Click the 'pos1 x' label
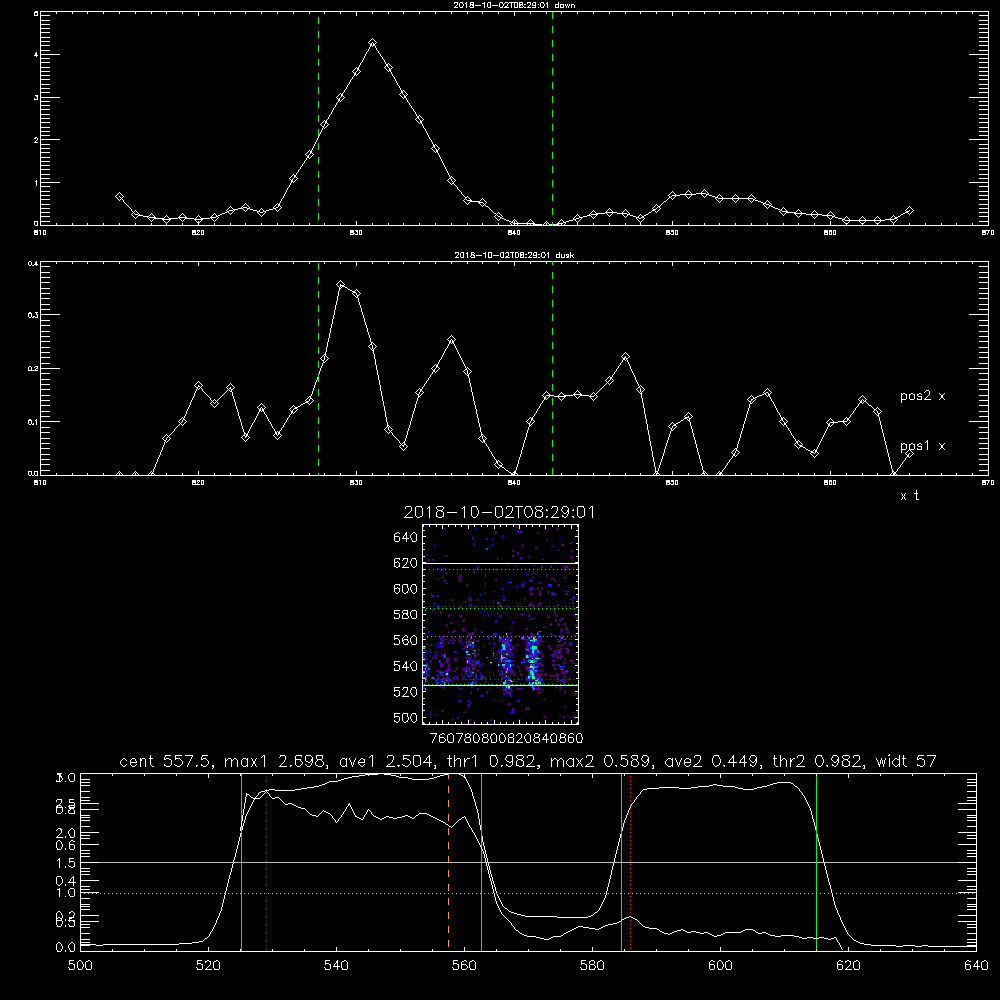The image size is (1000, 1000). click(922, 446)
